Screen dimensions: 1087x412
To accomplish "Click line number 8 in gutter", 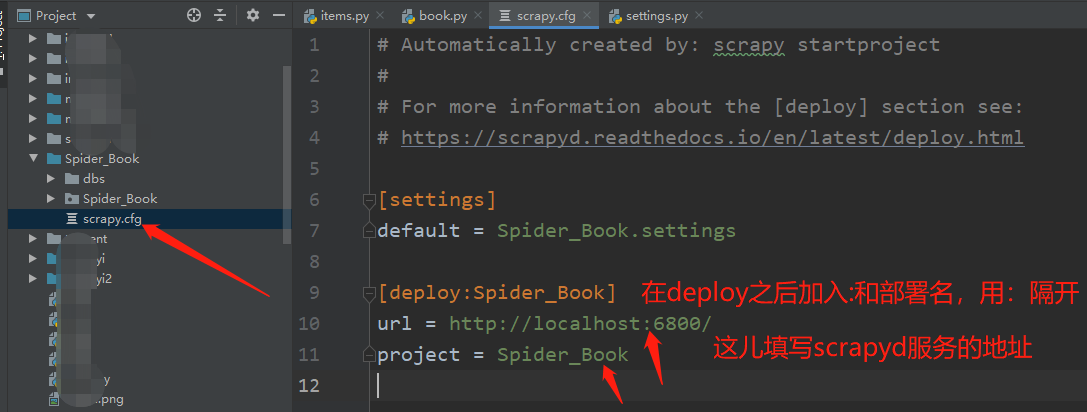I will (x=314, y=261).
